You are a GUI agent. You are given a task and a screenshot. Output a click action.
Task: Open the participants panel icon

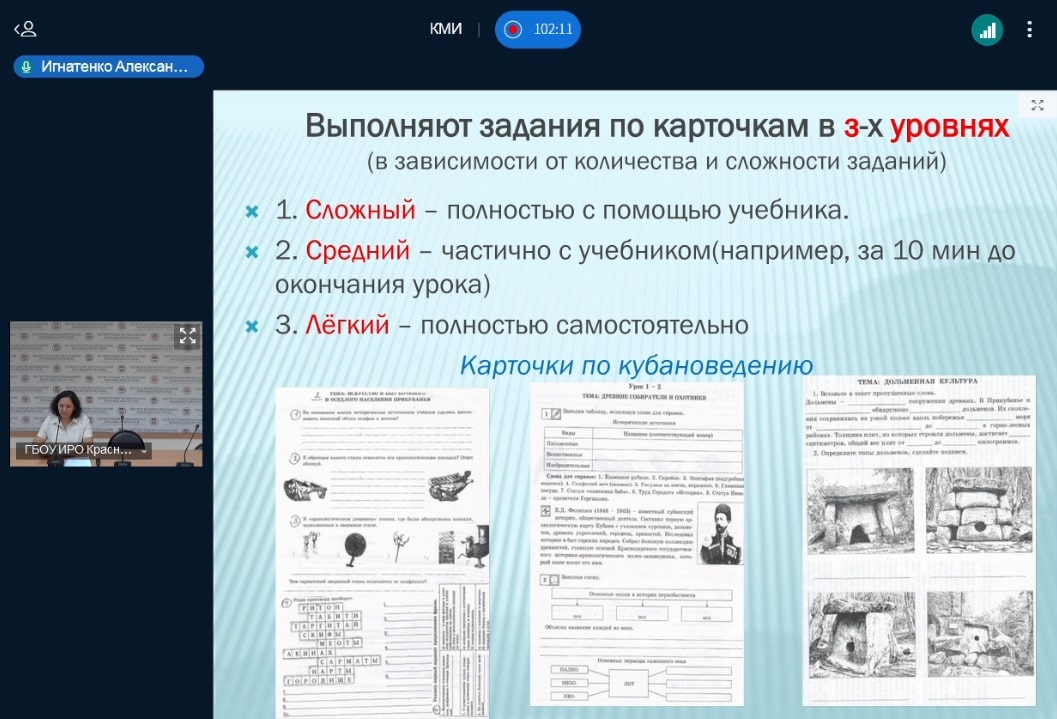coord(25,29)
